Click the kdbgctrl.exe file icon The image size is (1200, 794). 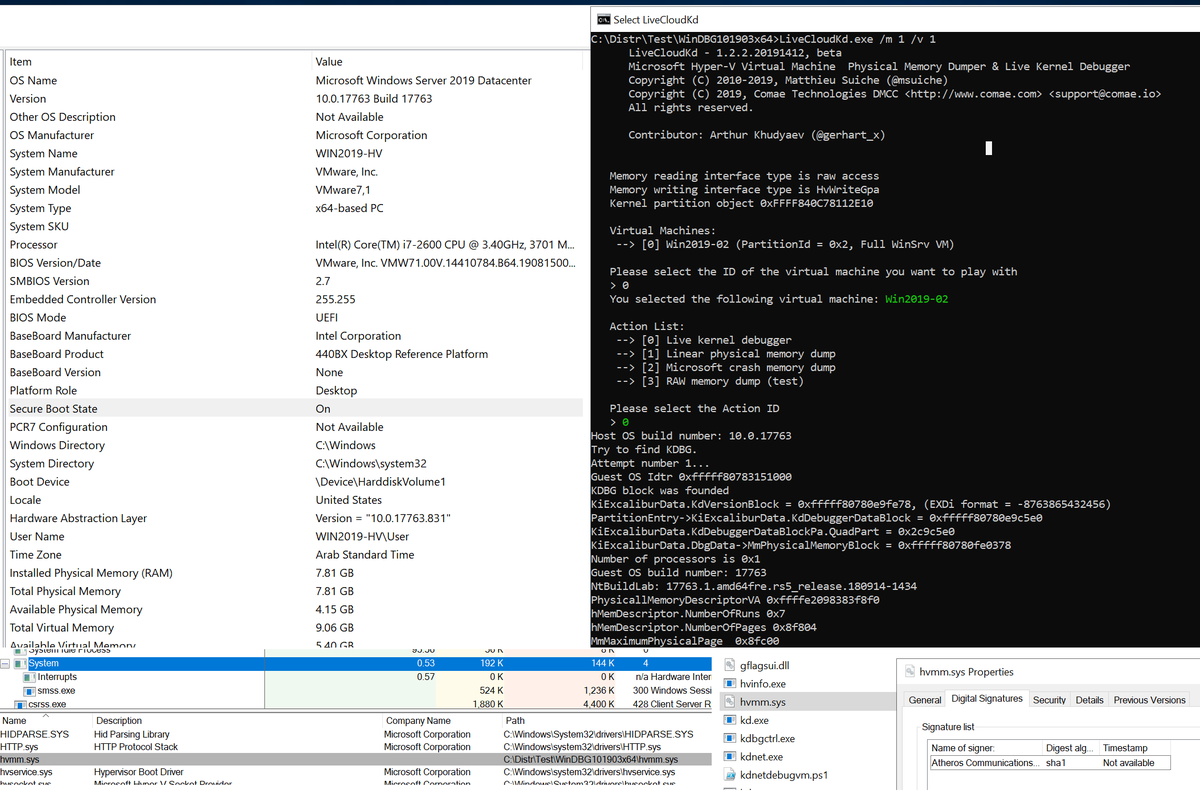point(728,739)
